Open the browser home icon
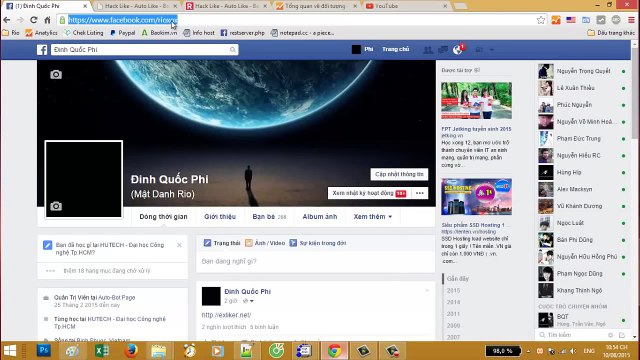This screenshot has width=640, height=360. [x=47, y=20]
